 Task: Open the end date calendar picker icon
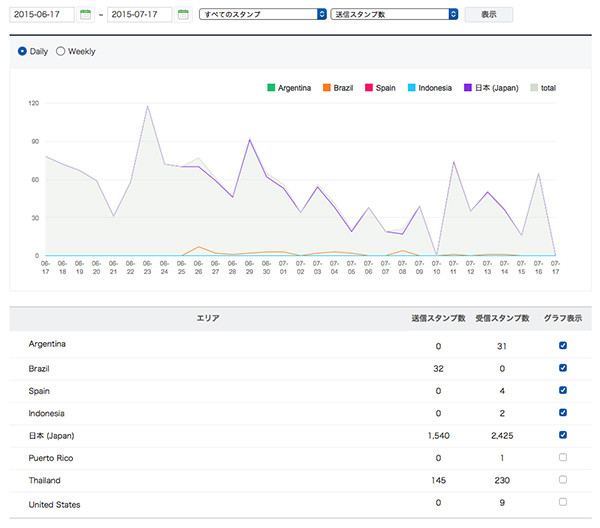click(183, 15)
